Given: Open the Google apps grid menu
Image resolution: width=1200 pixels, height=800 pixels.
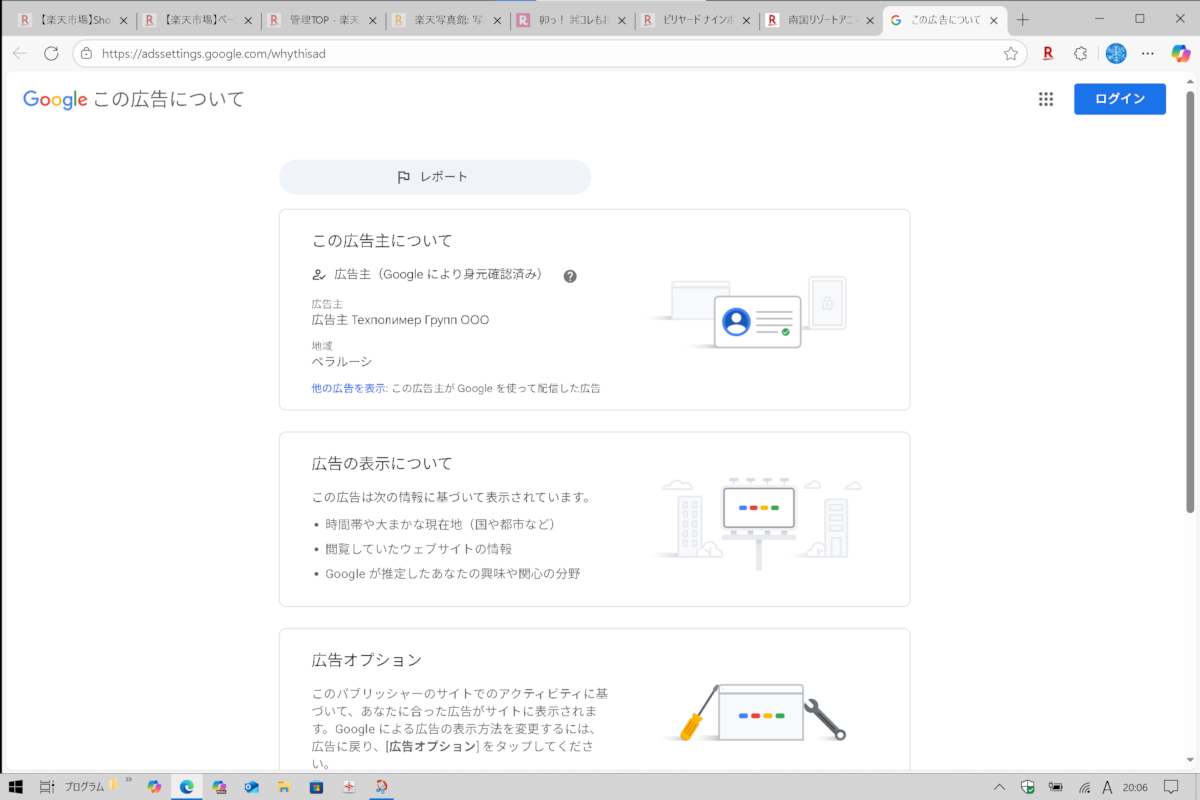Looking at the screenshot, I should tap(1046, 99).
